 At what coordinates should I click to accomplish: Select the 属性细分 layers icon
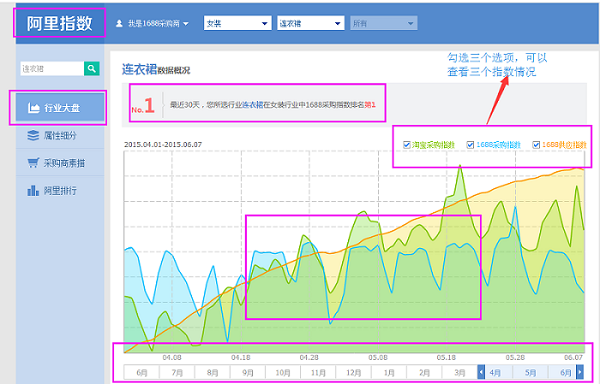[33, 135]
